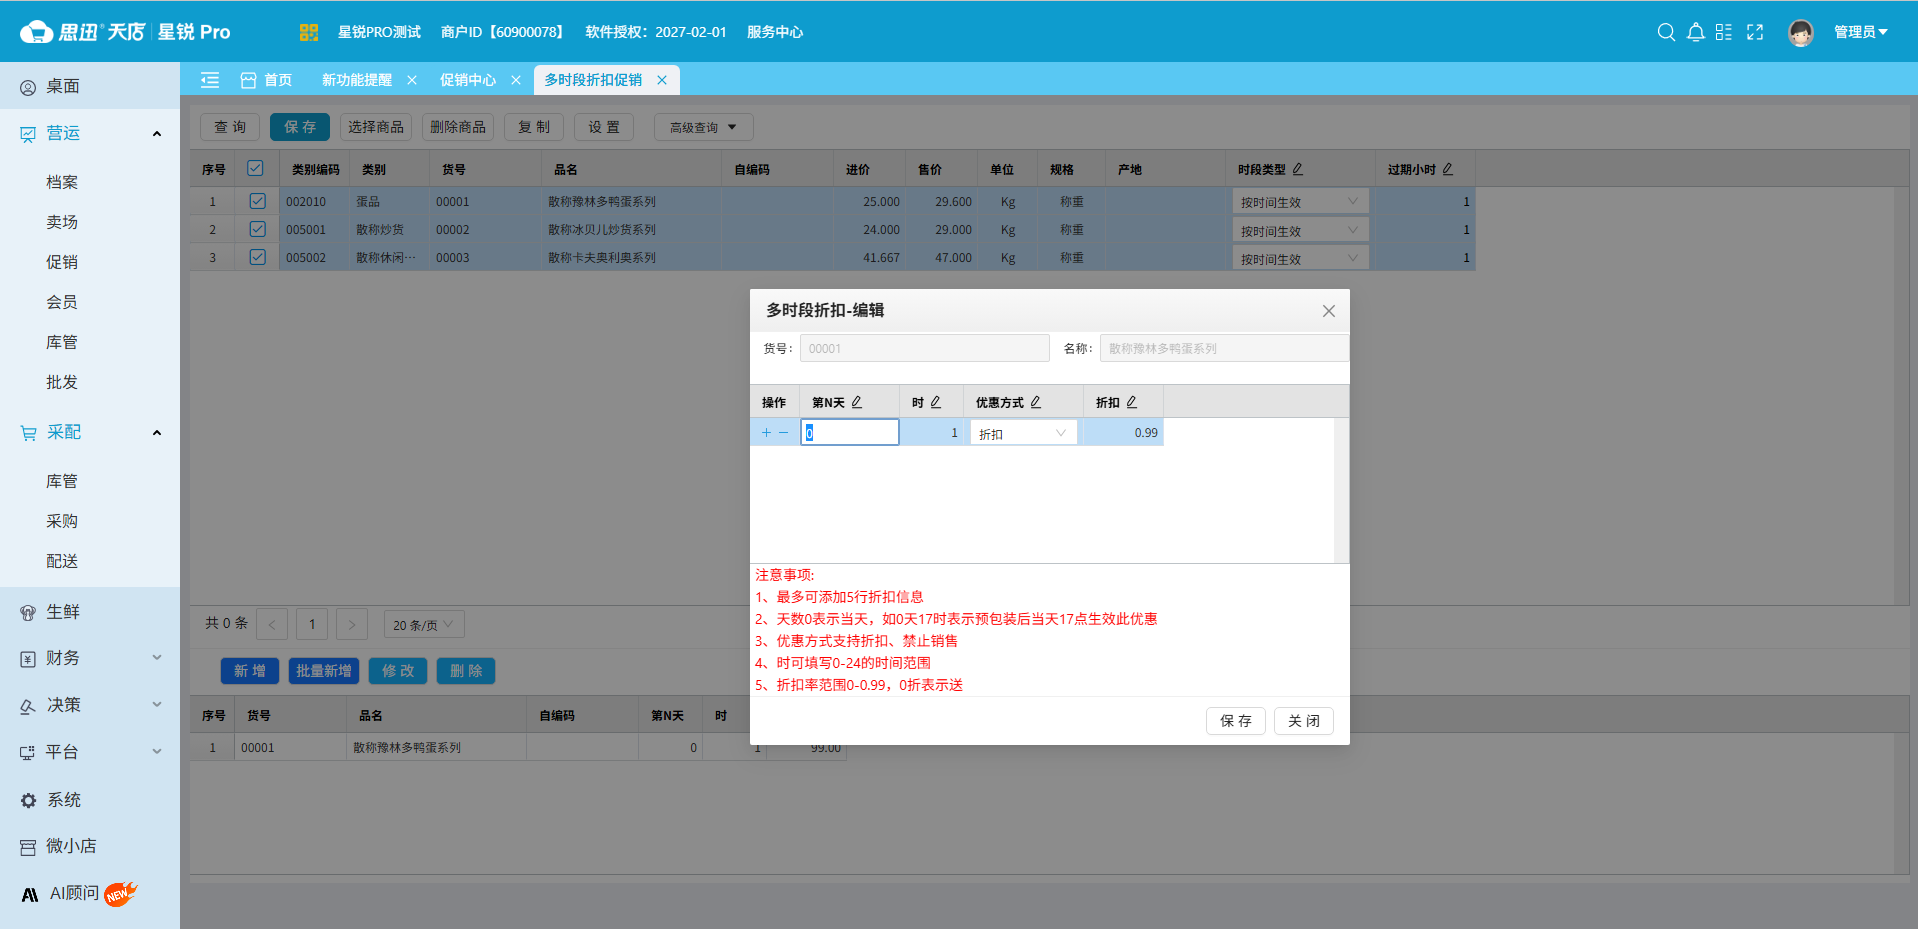Click the plus icon to add discount row
Viewport: 1918px width, 929px height.
pos(766,433)
